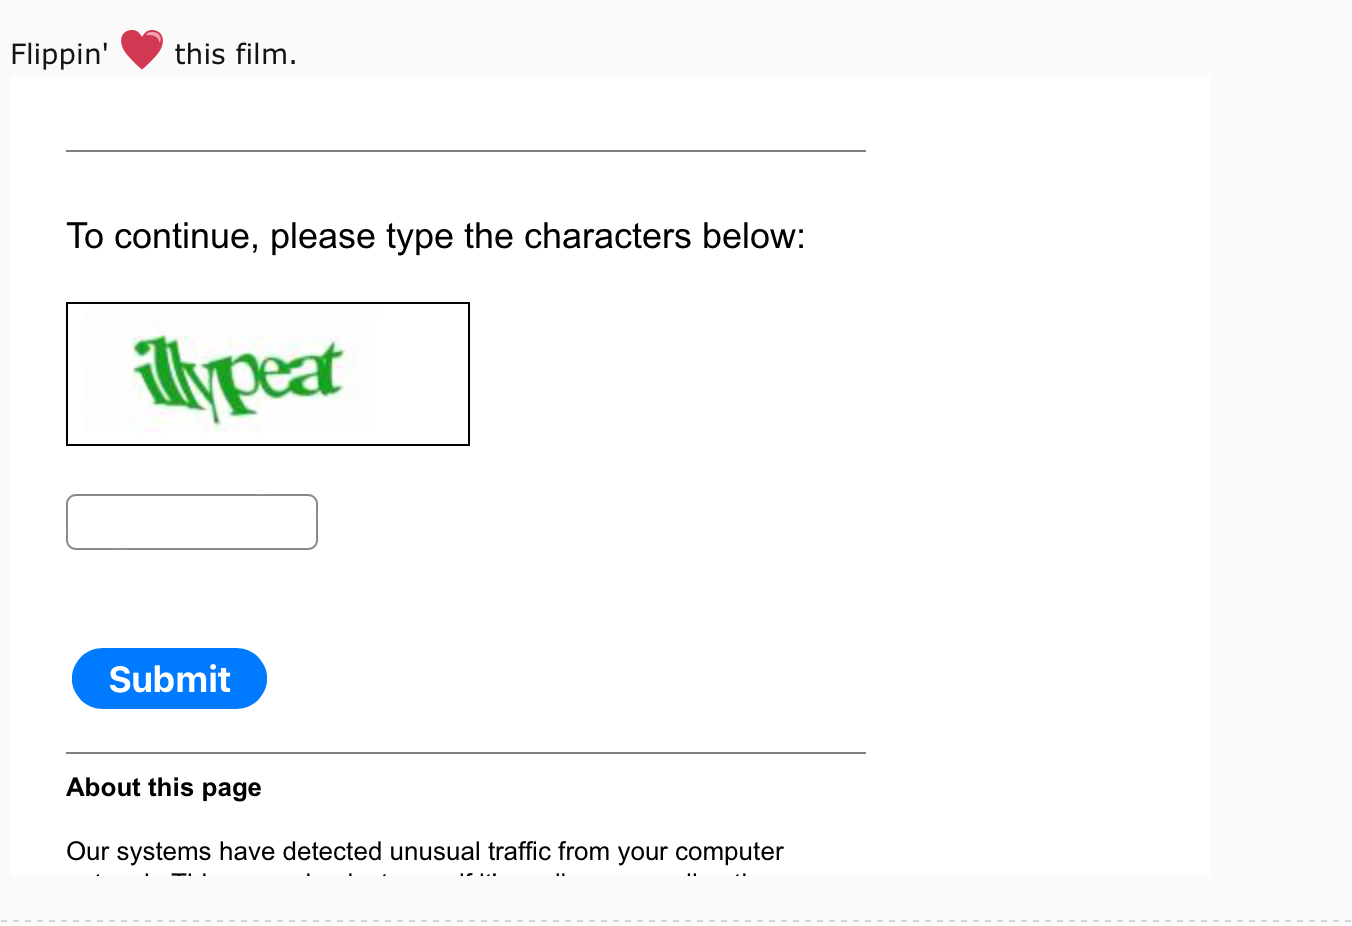
Task: Click the 'About this page' heading
Action: click(x=164, y=788)
